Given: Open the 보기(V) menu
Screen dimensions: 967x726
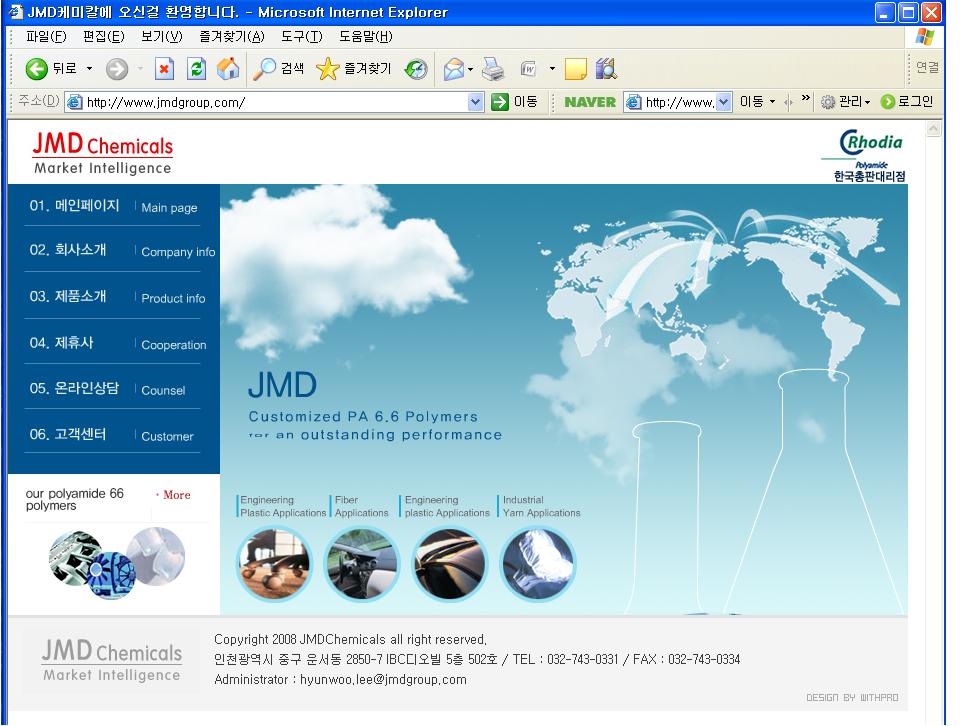Looking at the screenshot, I should coord(162,36).
